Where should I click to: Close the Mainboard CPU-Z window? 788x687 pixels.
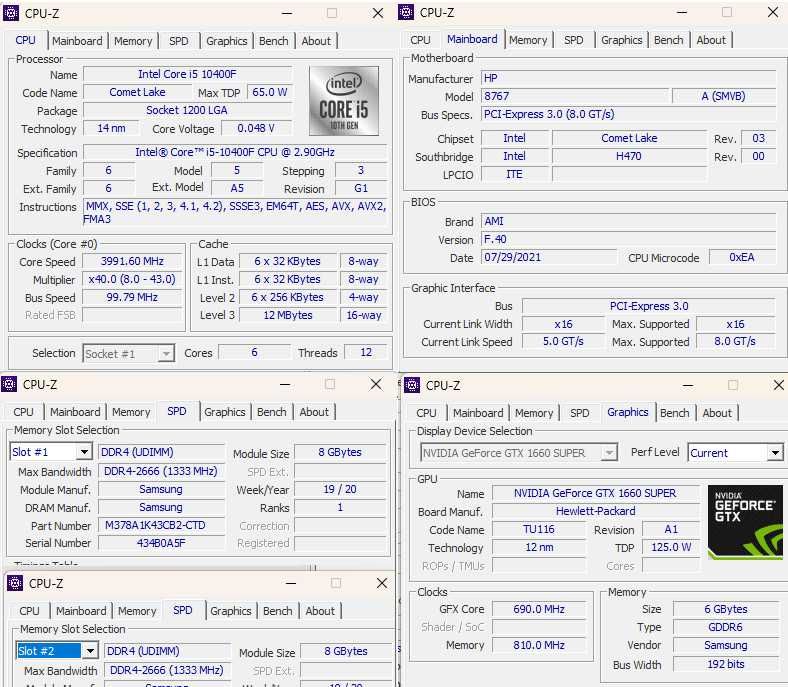tap(773, 12)
